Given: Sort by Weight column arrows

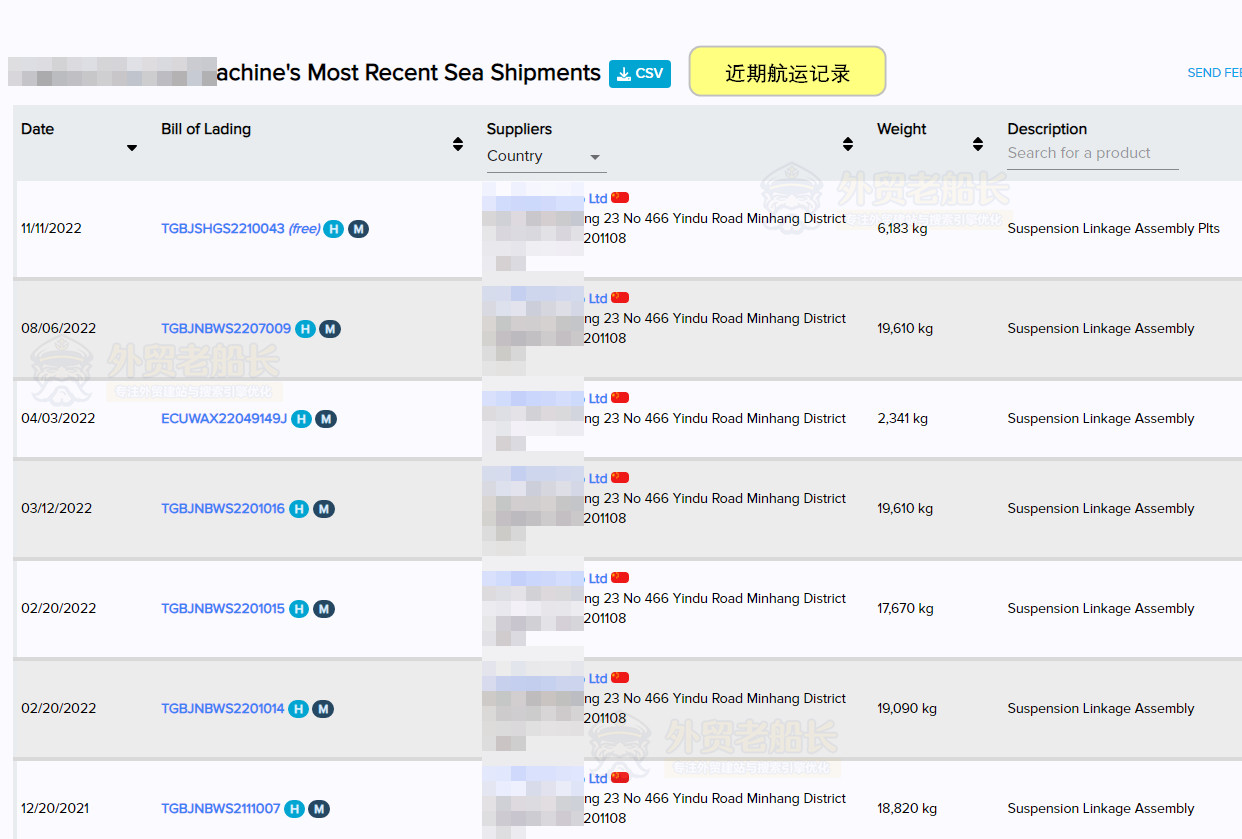Looking at the screenshot, I should pos(978,144).
